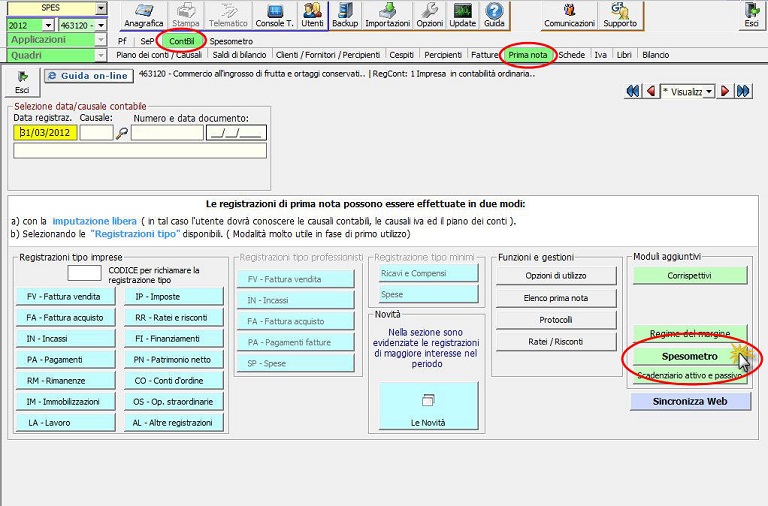Click the Le Novità button
Screen dimensions: 768x506
point(428,406)
